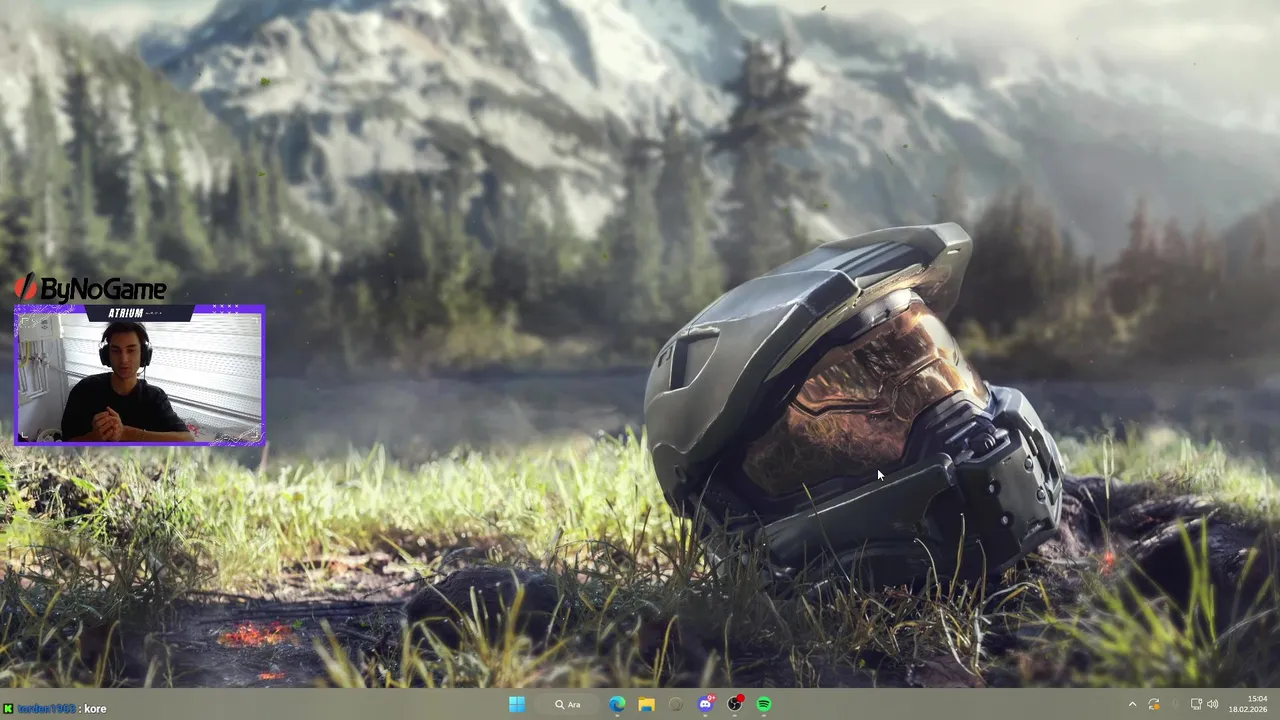The width and height of the screenshot is (1280, 720).
Task: Open File Explorer from the taskbar
Action: tap(646, 704)
